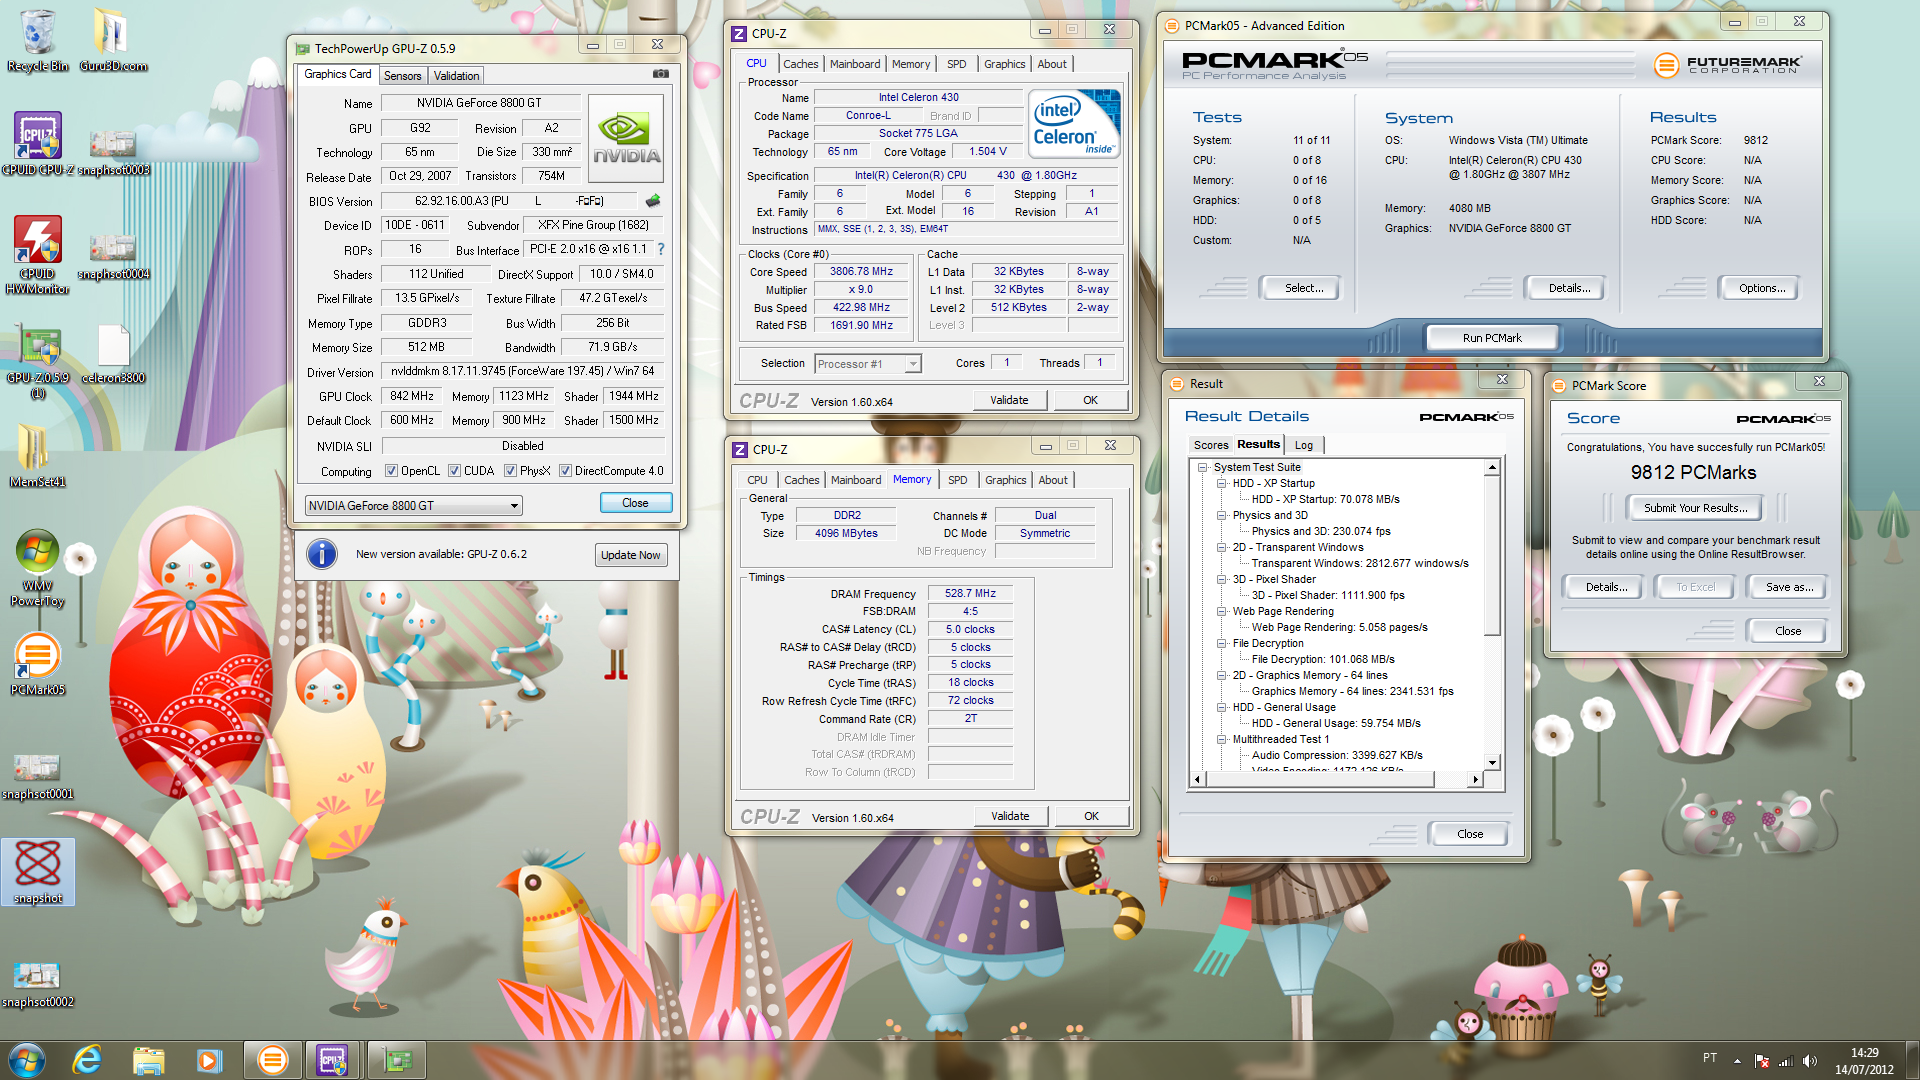This screenshot has height=1080, width=1920.
Task: Switch to the Scores tab in Result window
Action: click(x=1210, y=446)
